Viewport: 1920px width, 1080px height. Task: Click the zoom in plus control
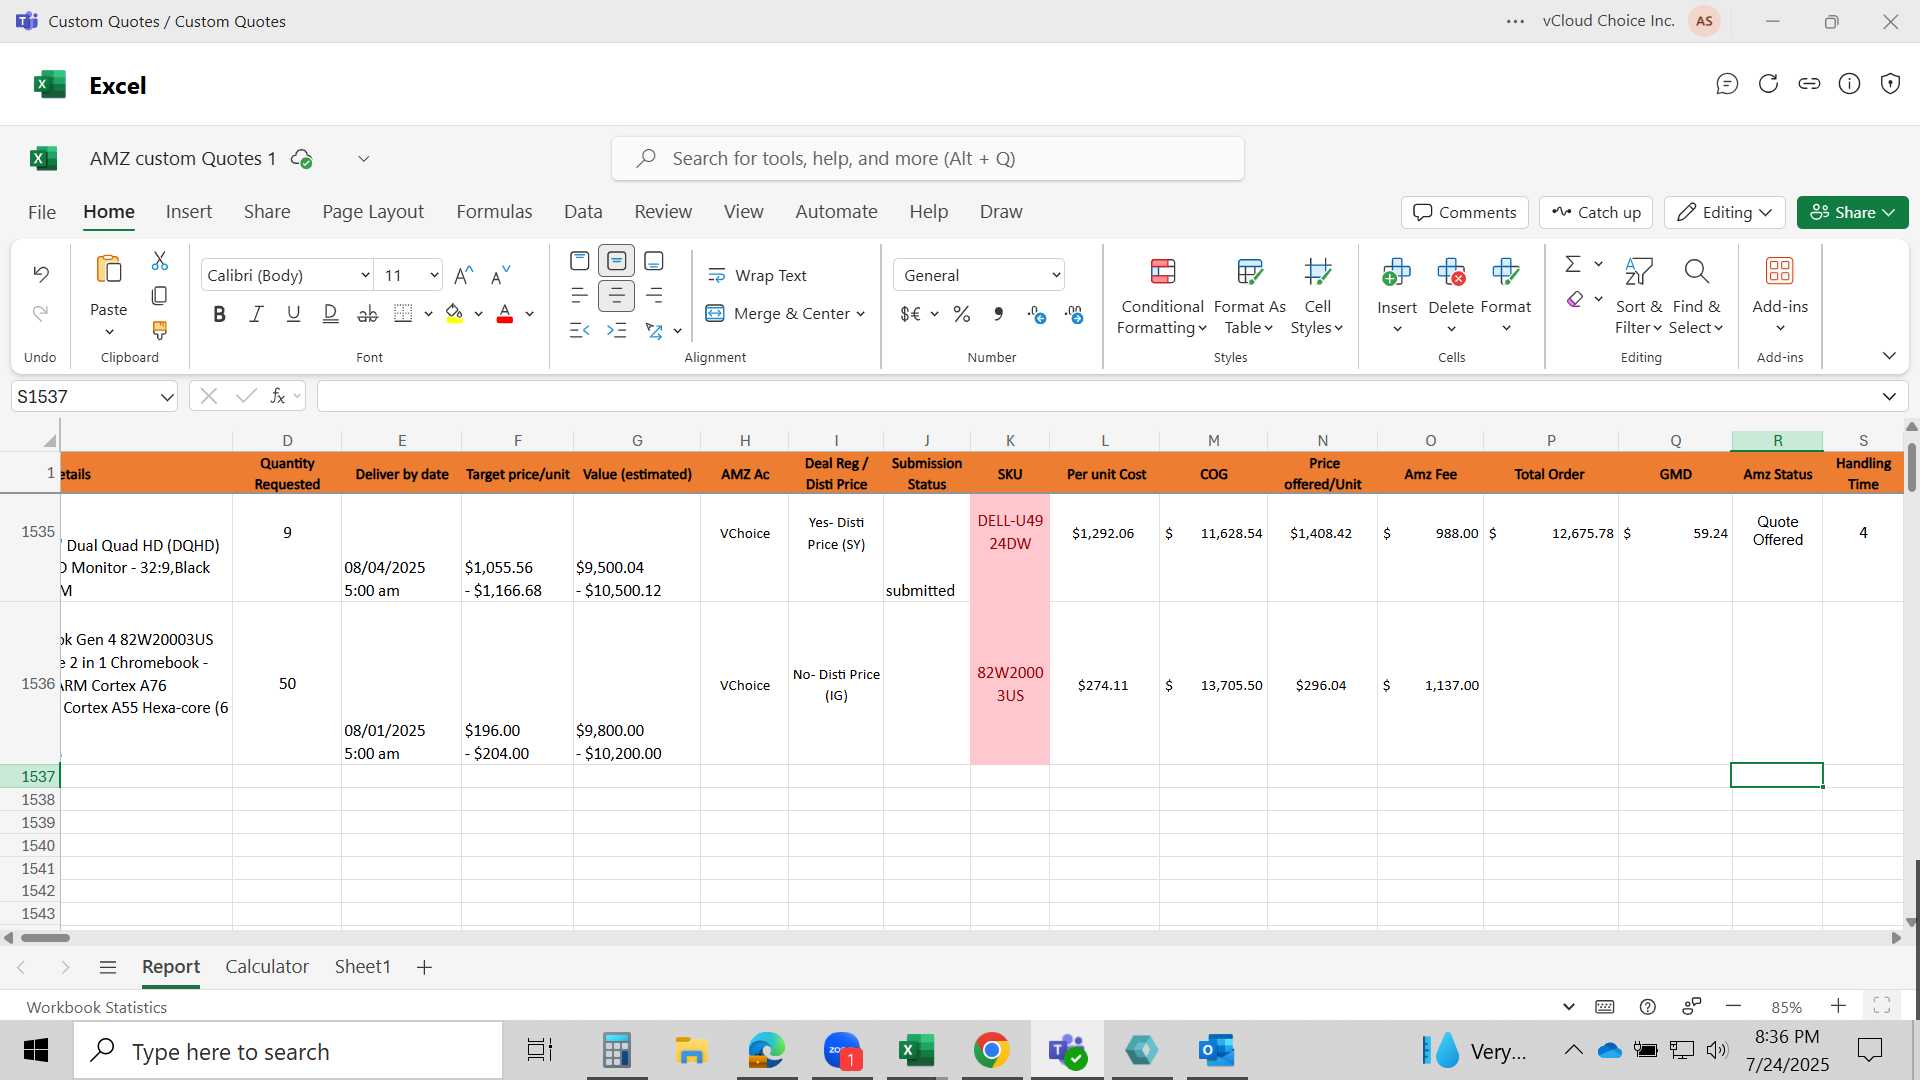(x=1838, y=1006)
